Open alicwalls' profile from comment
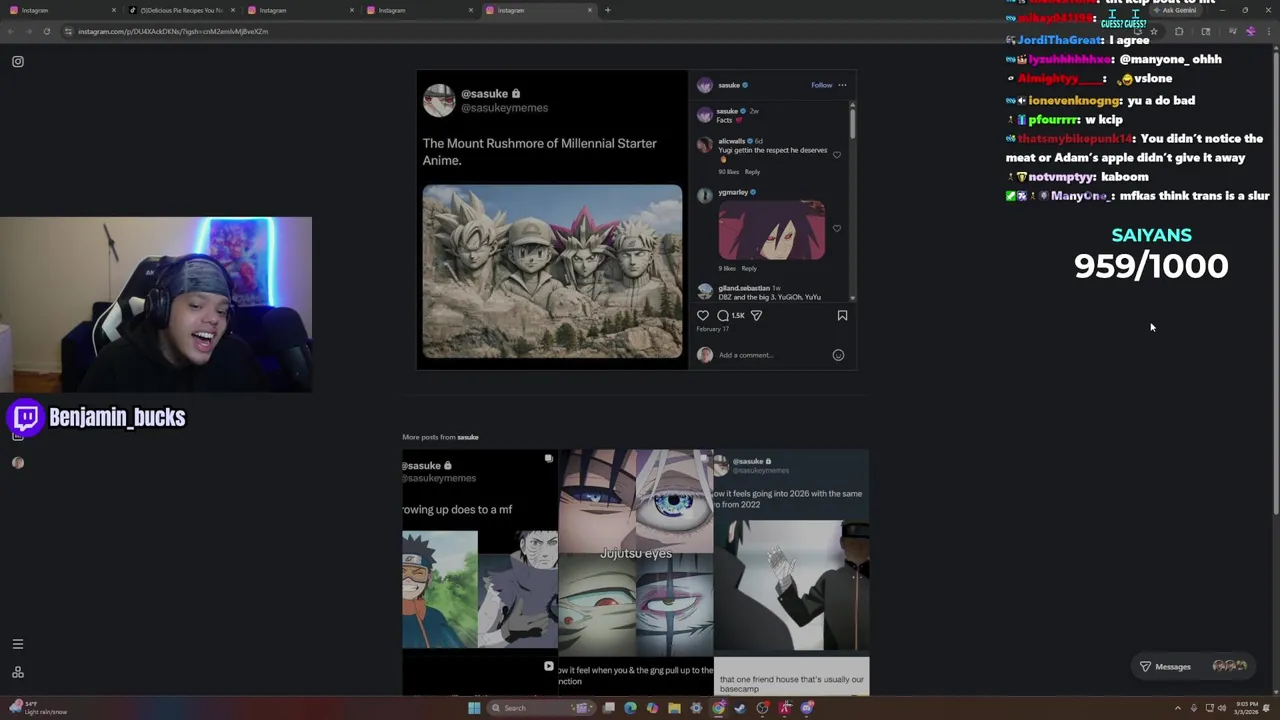 pyautogui.click(x=731, y=141)
